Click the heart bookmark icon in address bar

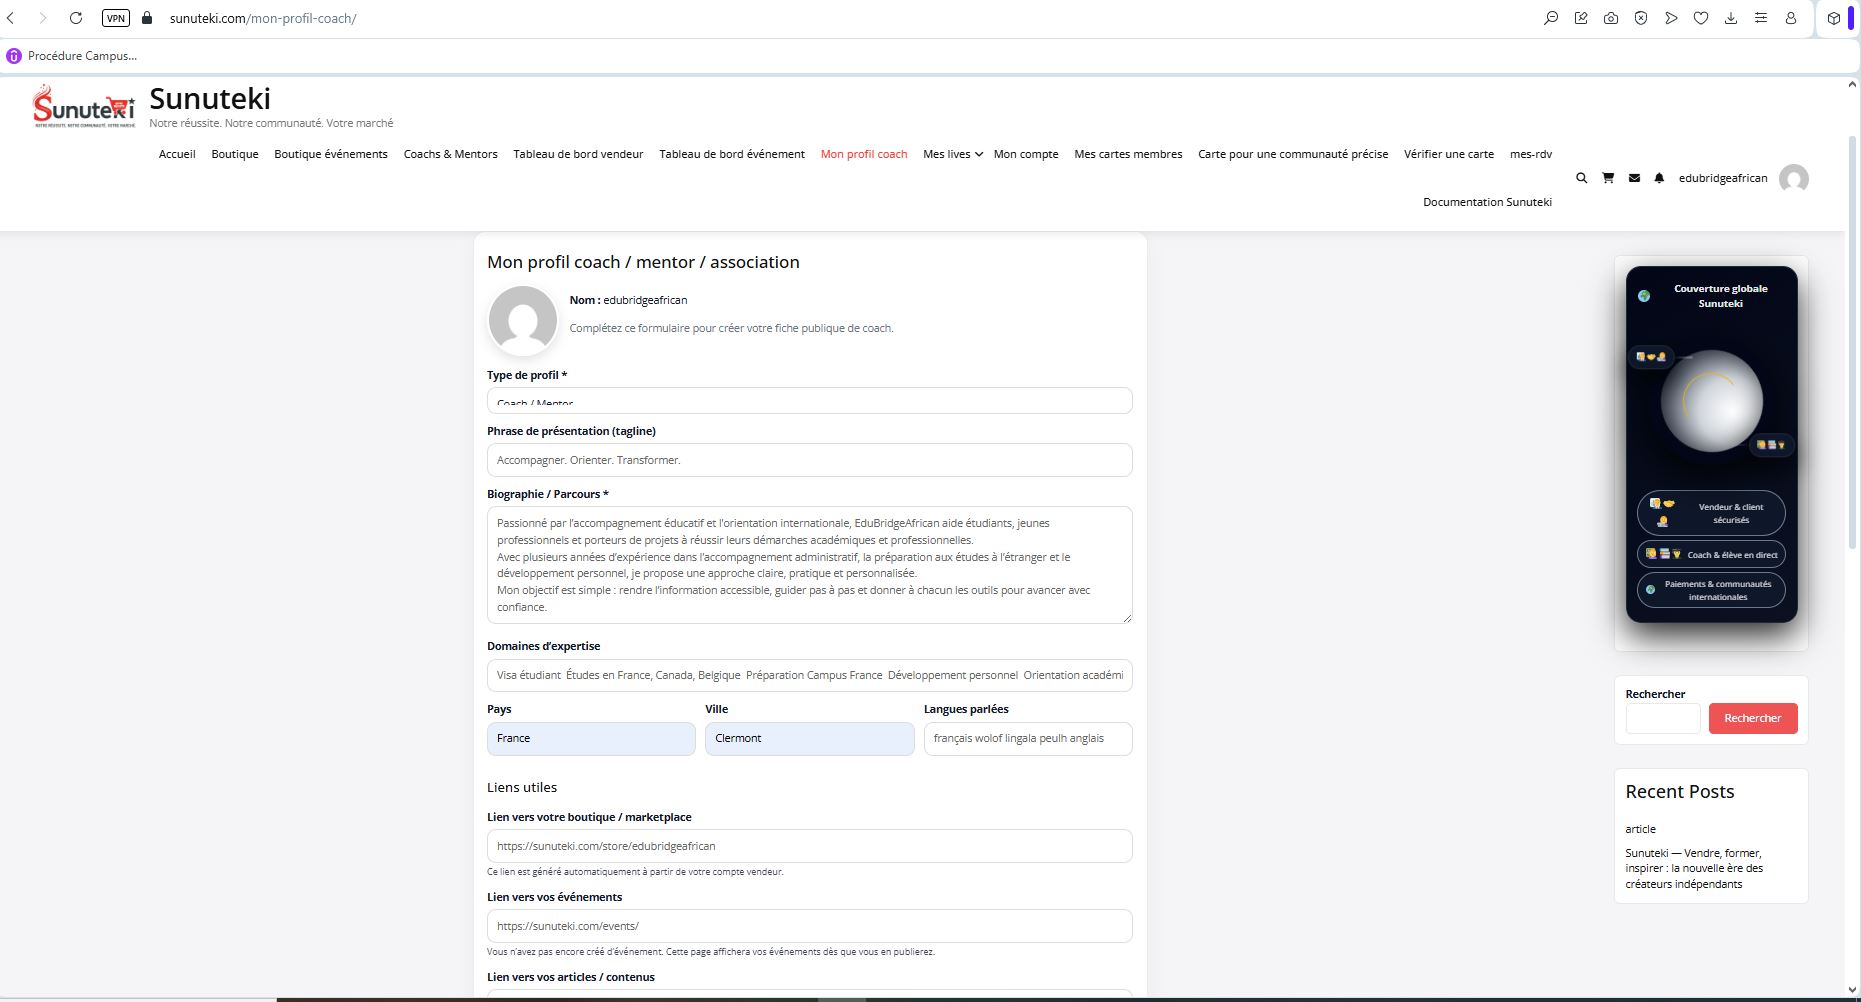1701,18
